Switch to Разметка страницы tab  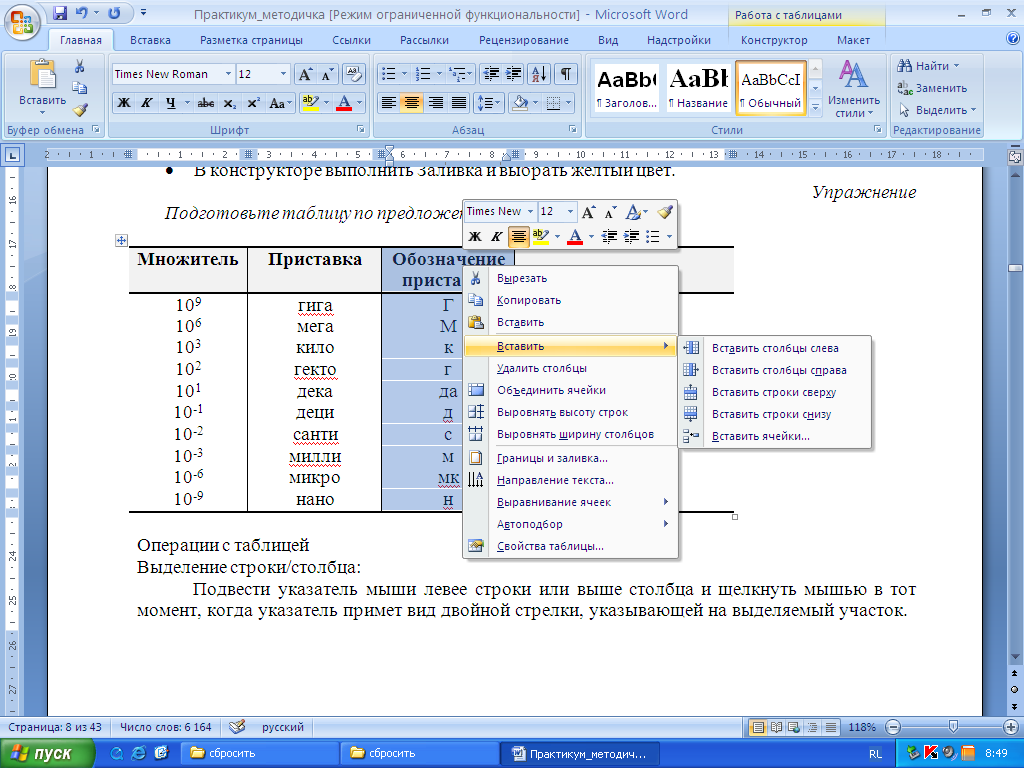click(251, 40)
